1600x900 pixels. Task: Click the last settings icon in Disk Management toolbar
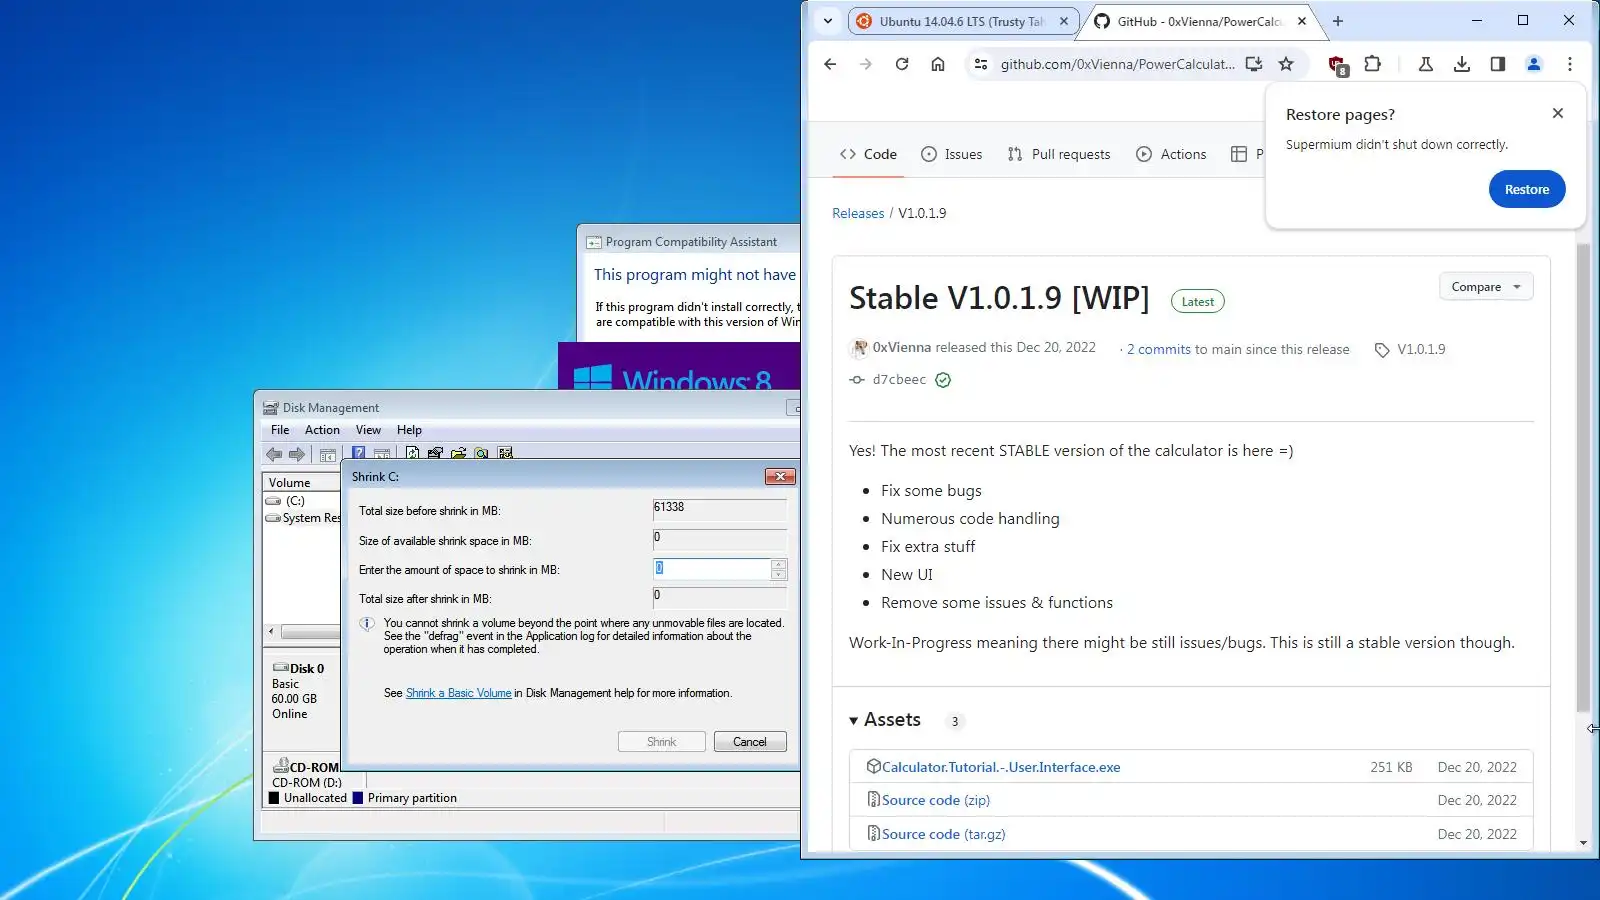[x=505, y=453]
